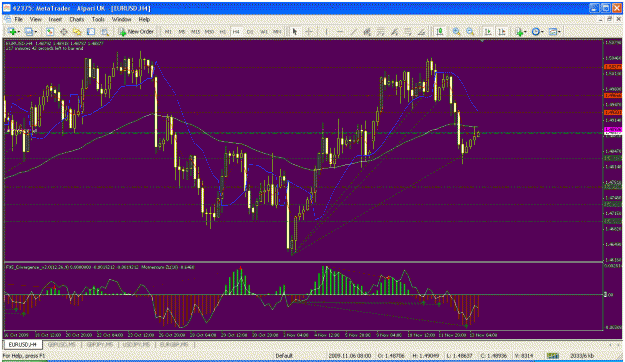Switch to the EURGBP,M5 chart tab

[x=174, y=344]
